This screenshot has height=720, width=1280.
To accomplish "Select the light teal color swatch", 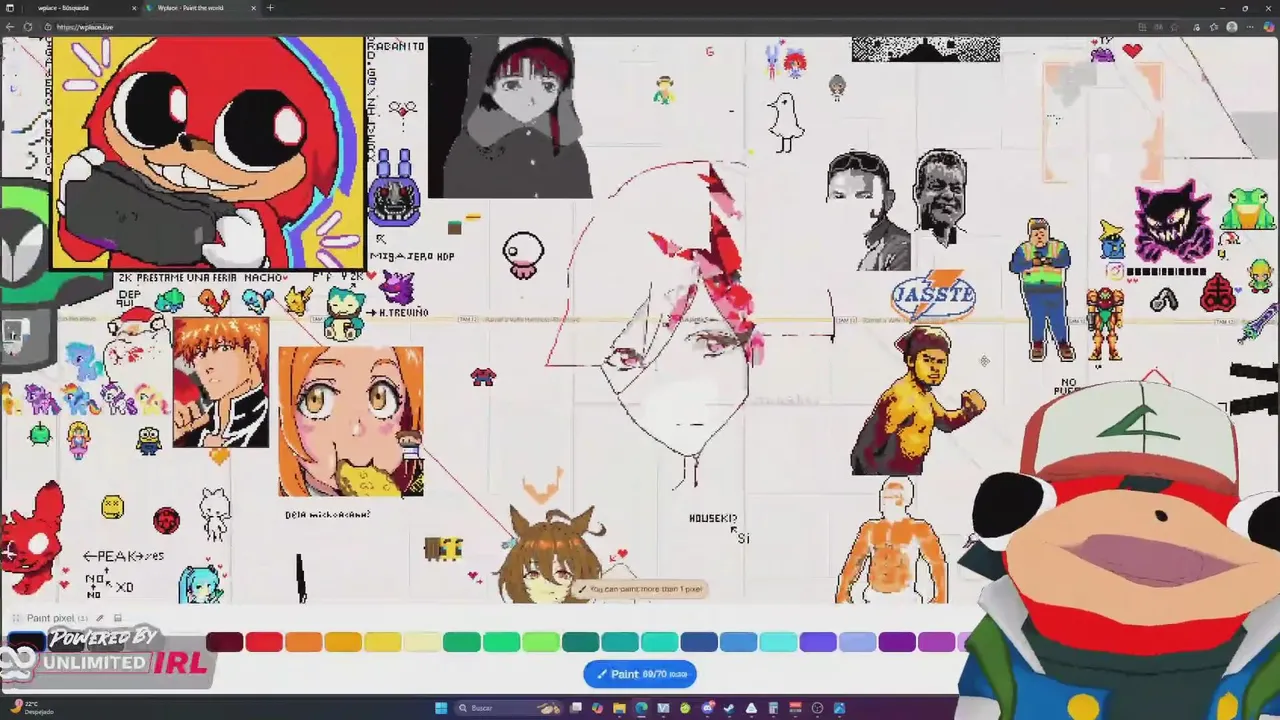I will (660, 642).
